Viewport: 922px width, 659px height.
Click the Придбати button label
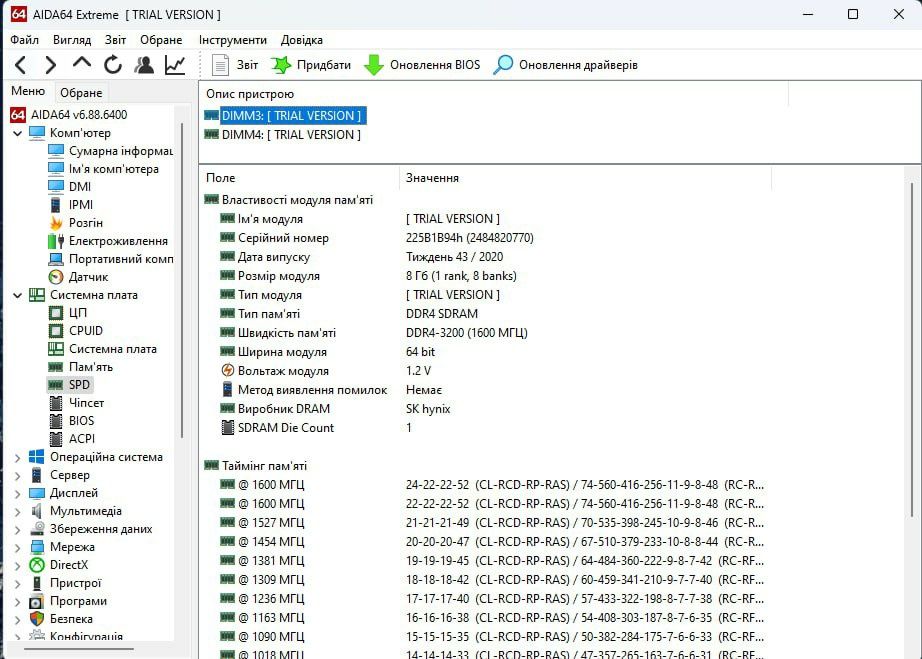tap(324, 65)
